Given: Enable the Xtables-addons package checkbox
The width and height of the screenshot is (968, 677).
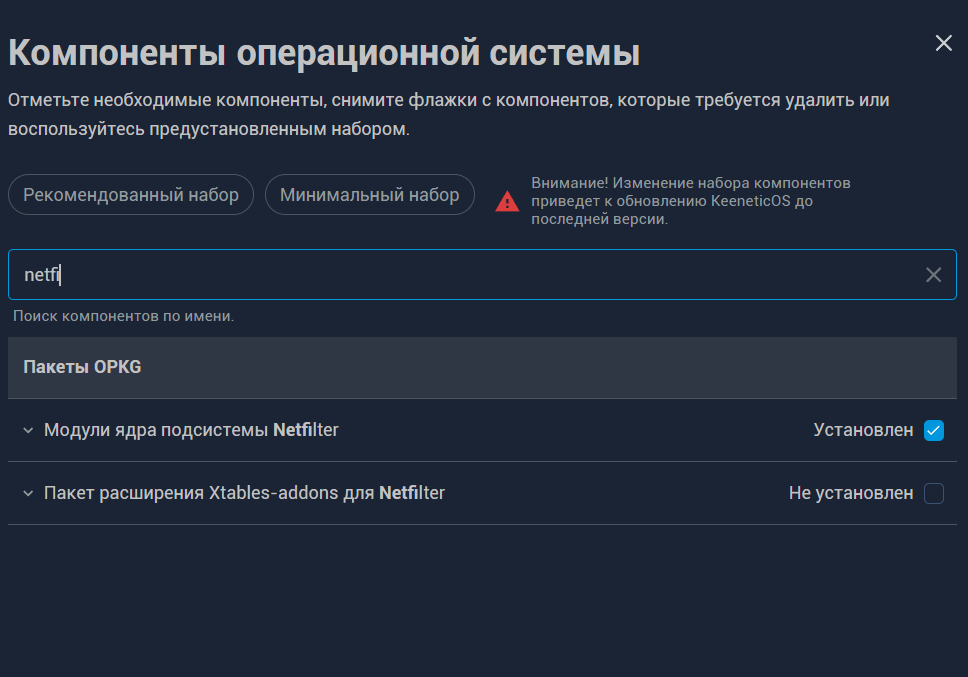Looking at the screenshot, I should click(x=933, y=493).
